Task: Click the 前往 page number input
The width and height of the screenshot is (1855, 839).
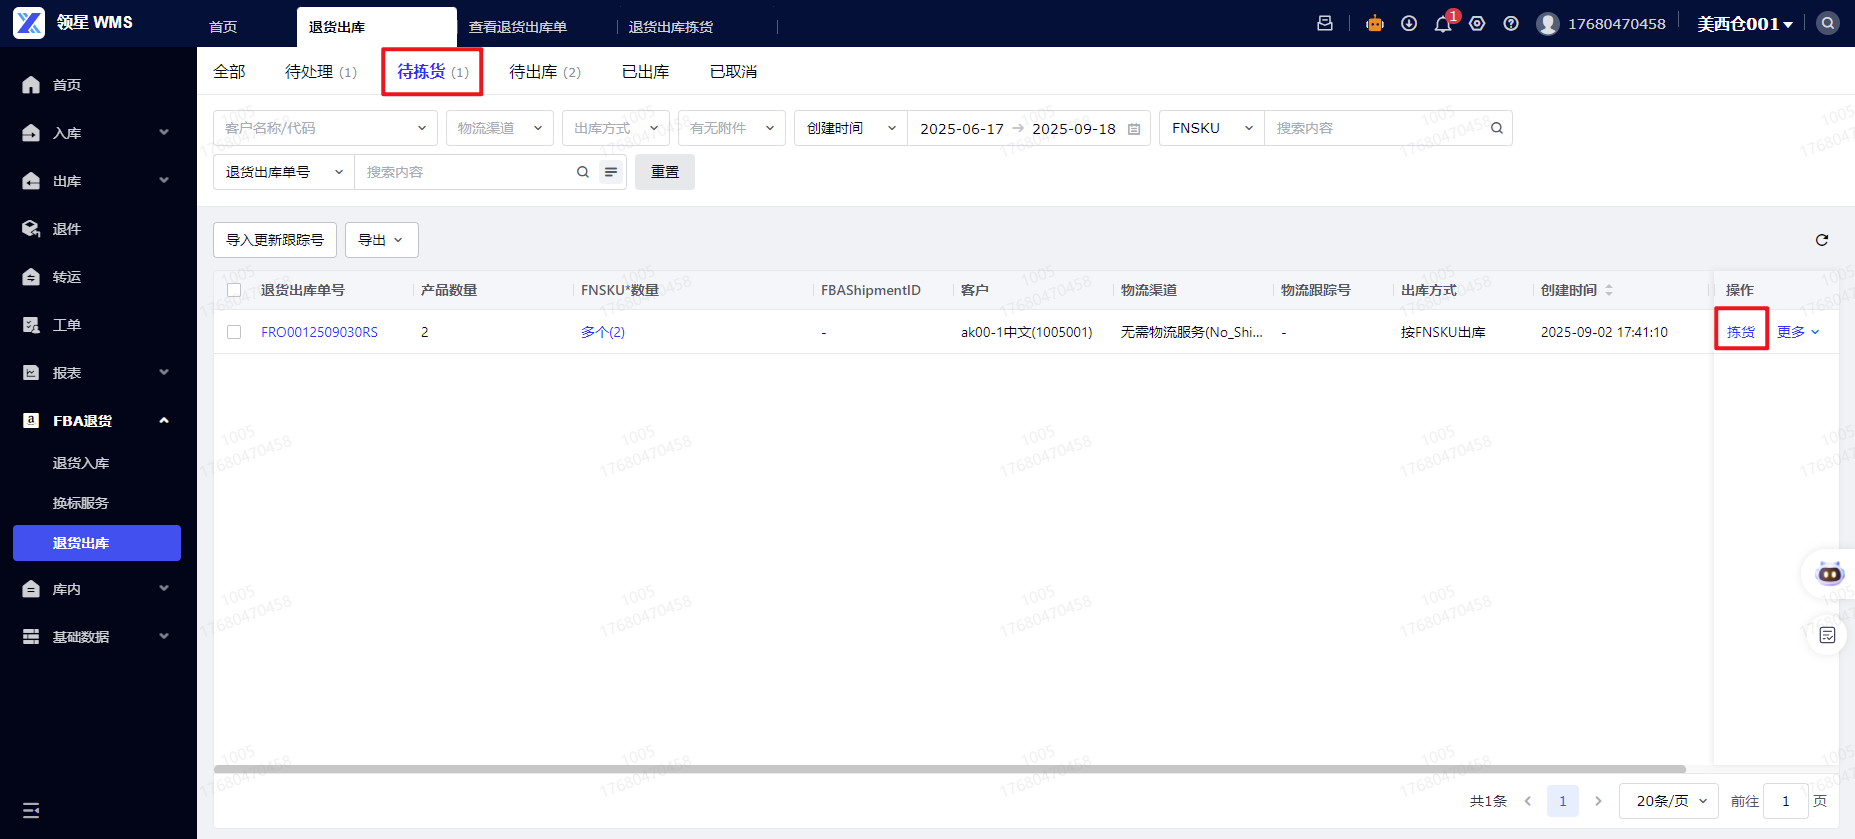Action: 1786,801
